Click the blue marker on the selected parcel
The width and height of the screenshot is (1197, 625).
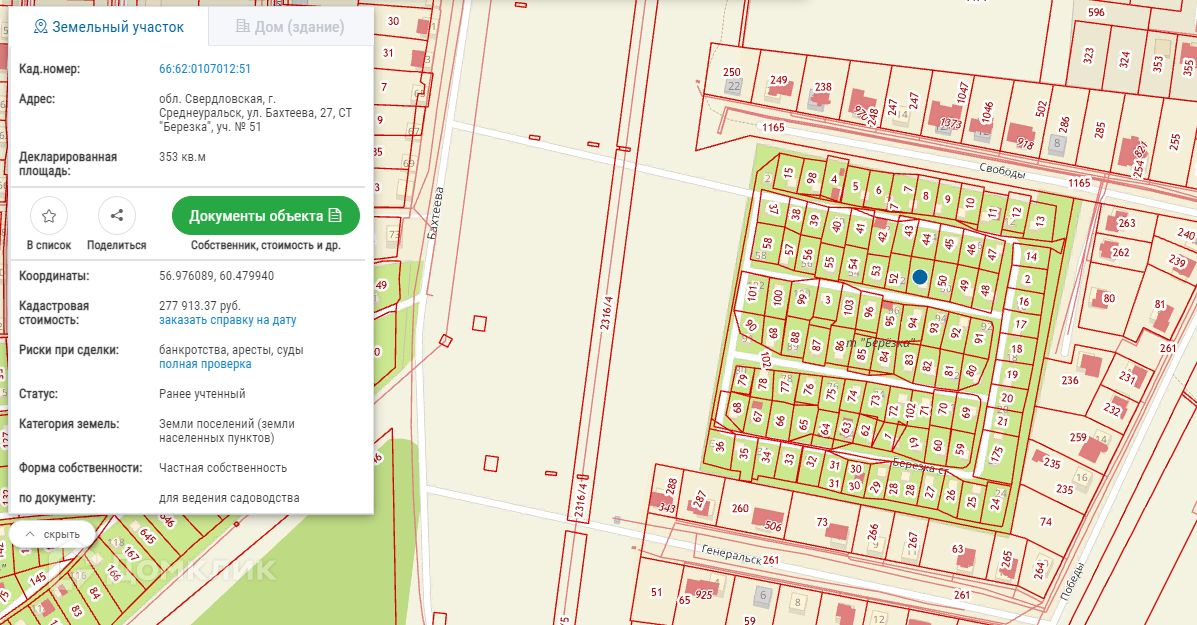point(920,277)
